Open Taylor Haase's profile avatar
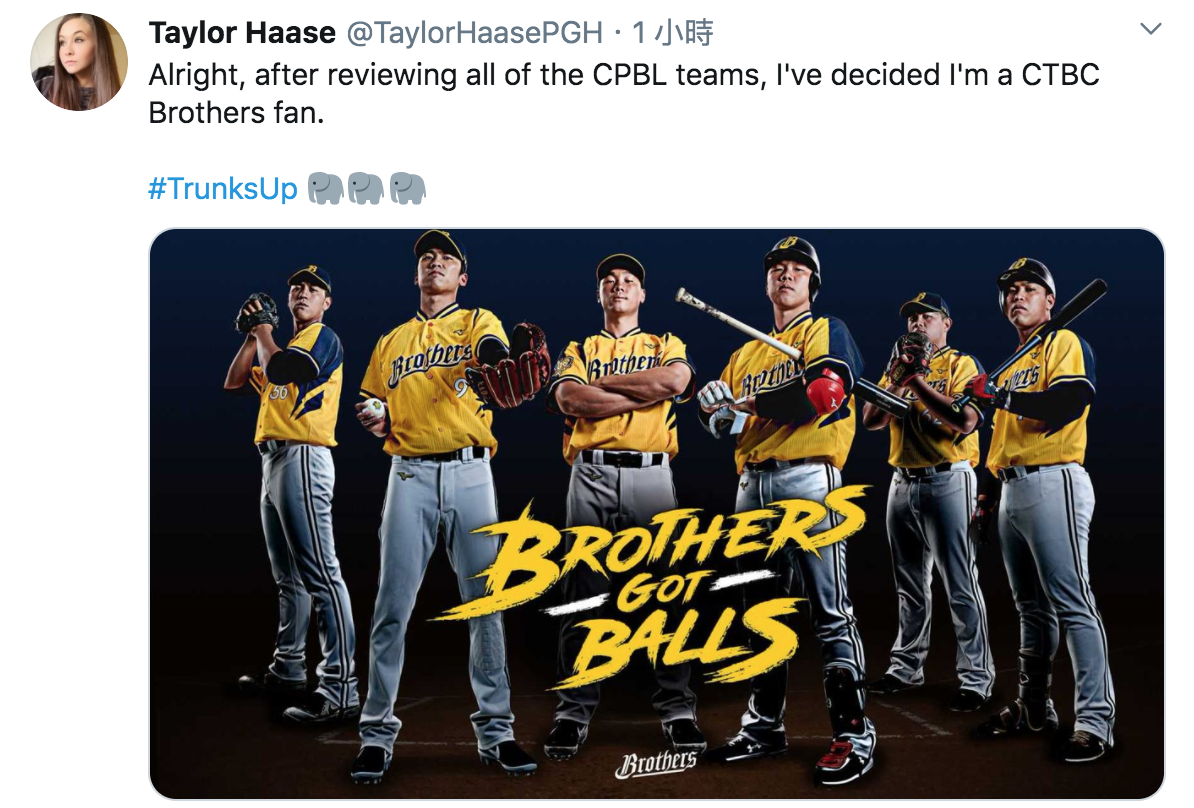This screenshot has width=1194, height=808. coord(80,62)
